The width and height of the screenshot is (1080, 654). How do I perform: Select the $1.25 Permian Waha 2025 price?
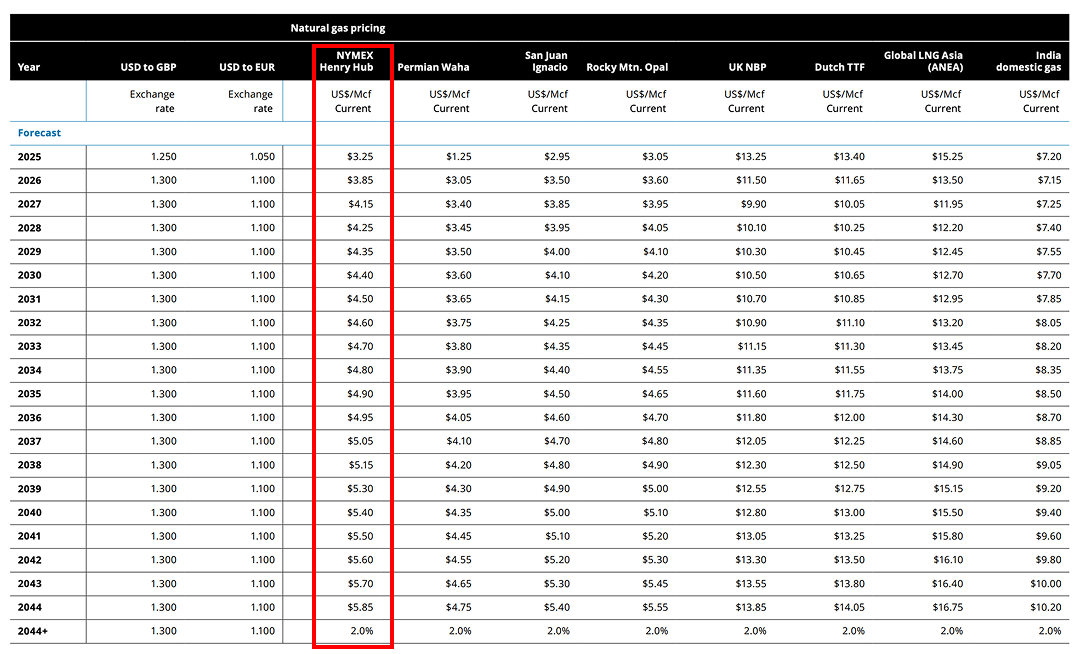(x=459, y=157)
